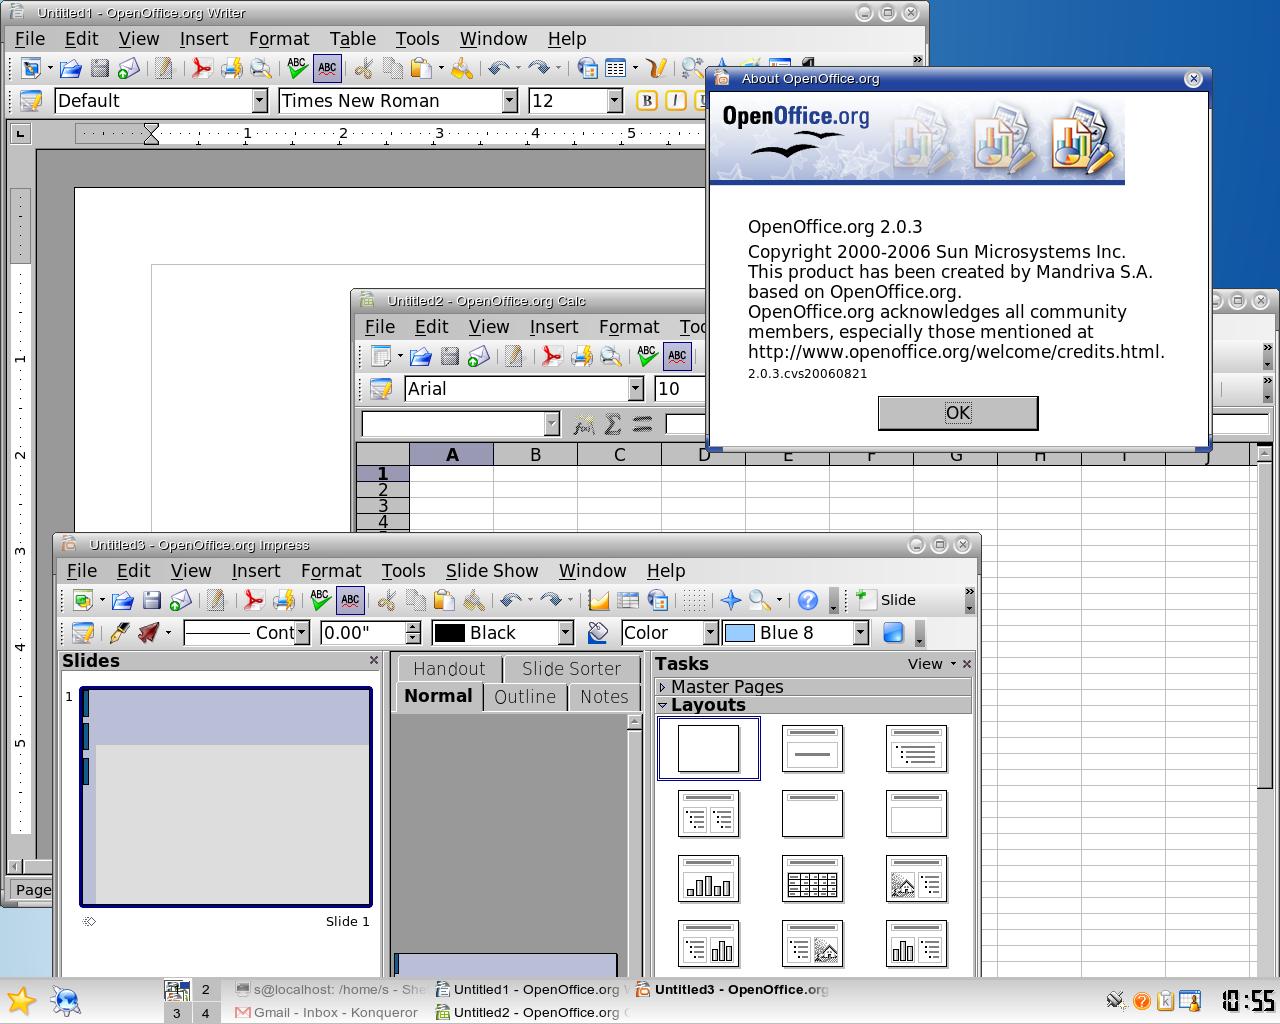This screenshot has width=1280, height=1024.
Task: Click Save icon in Writer toolbar
Action: tap(99, 68)
